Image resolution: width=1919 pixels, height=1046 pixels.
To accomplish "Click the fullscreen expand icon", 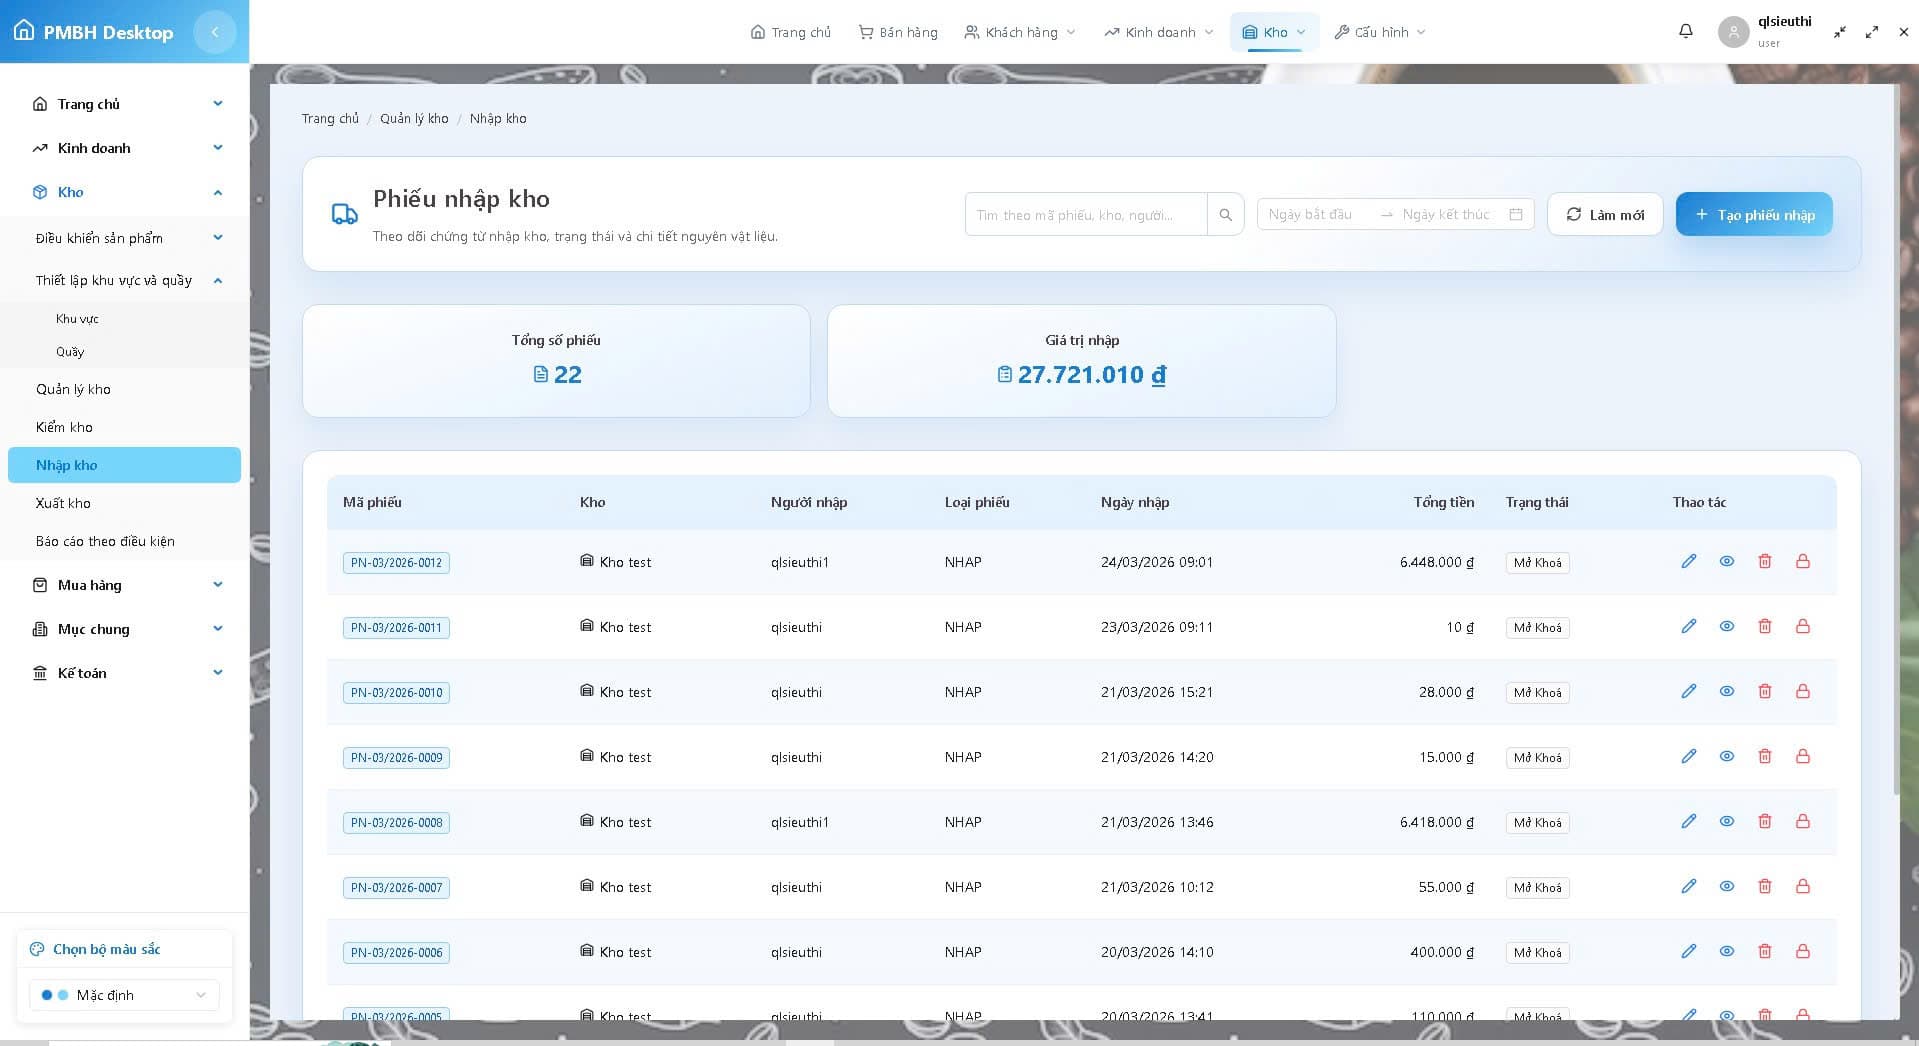I will [x=1871, y=31].
